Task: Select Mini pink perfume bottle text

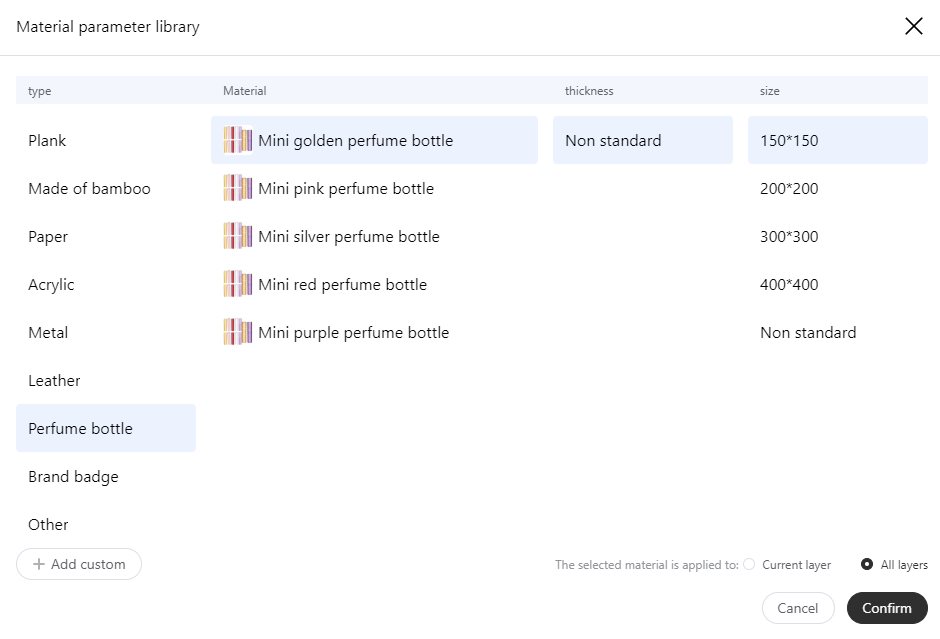Action: click(x=346, y=189)
